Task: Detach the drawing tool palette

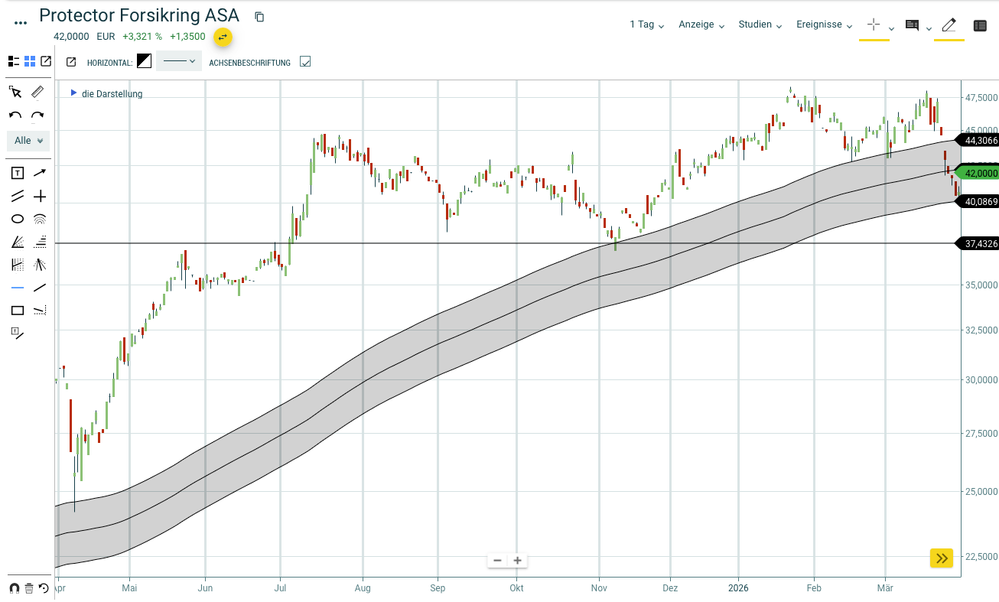Action: pos(46,61)
